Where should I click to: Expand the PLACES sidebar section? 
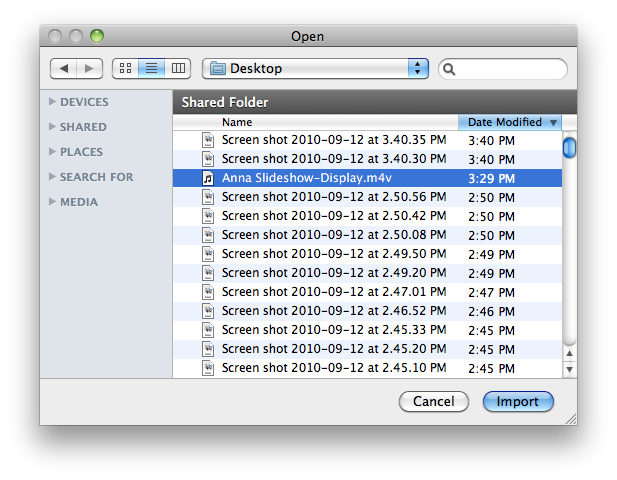[x=52, y=152]
